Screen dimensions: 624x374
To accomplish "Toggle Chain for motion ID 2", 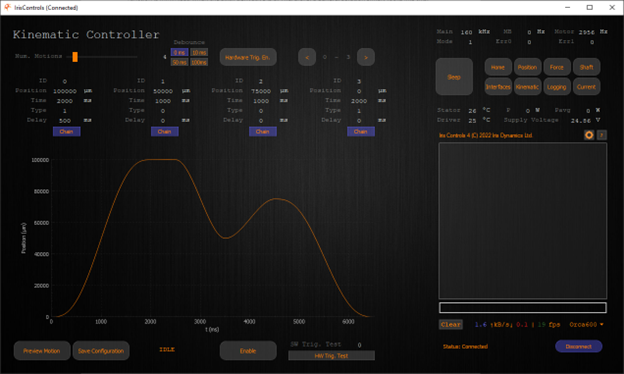I will pyautogui.click(x=263, y=132).
